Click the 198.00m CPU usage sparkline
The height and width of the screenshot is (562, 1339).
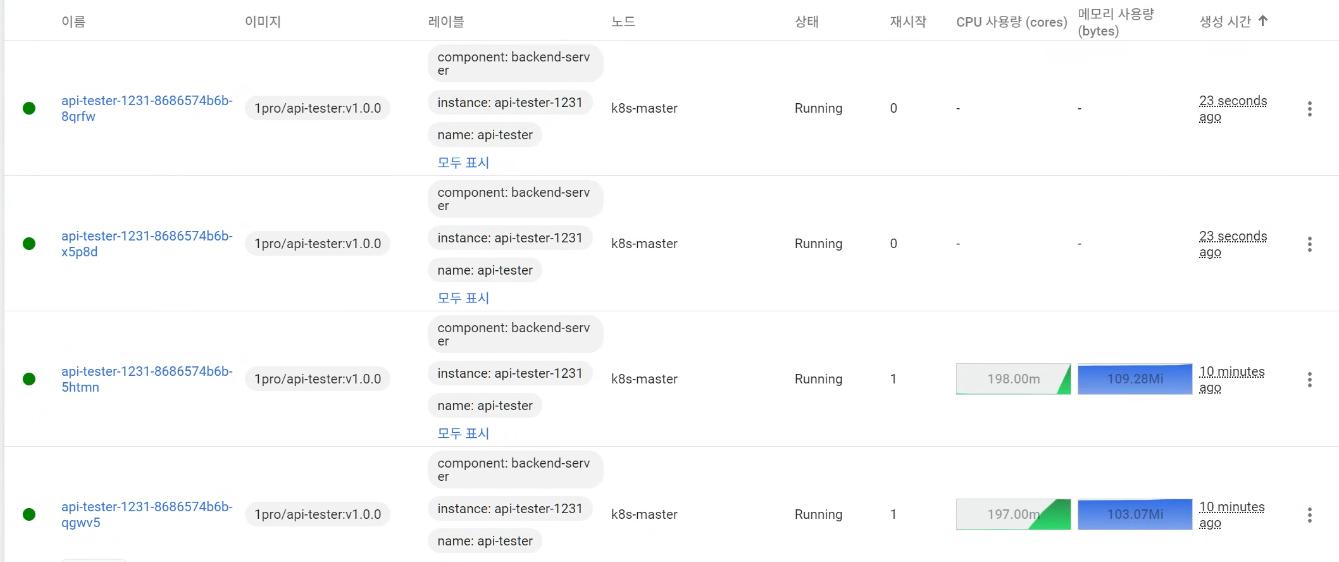click(1013, 379)
